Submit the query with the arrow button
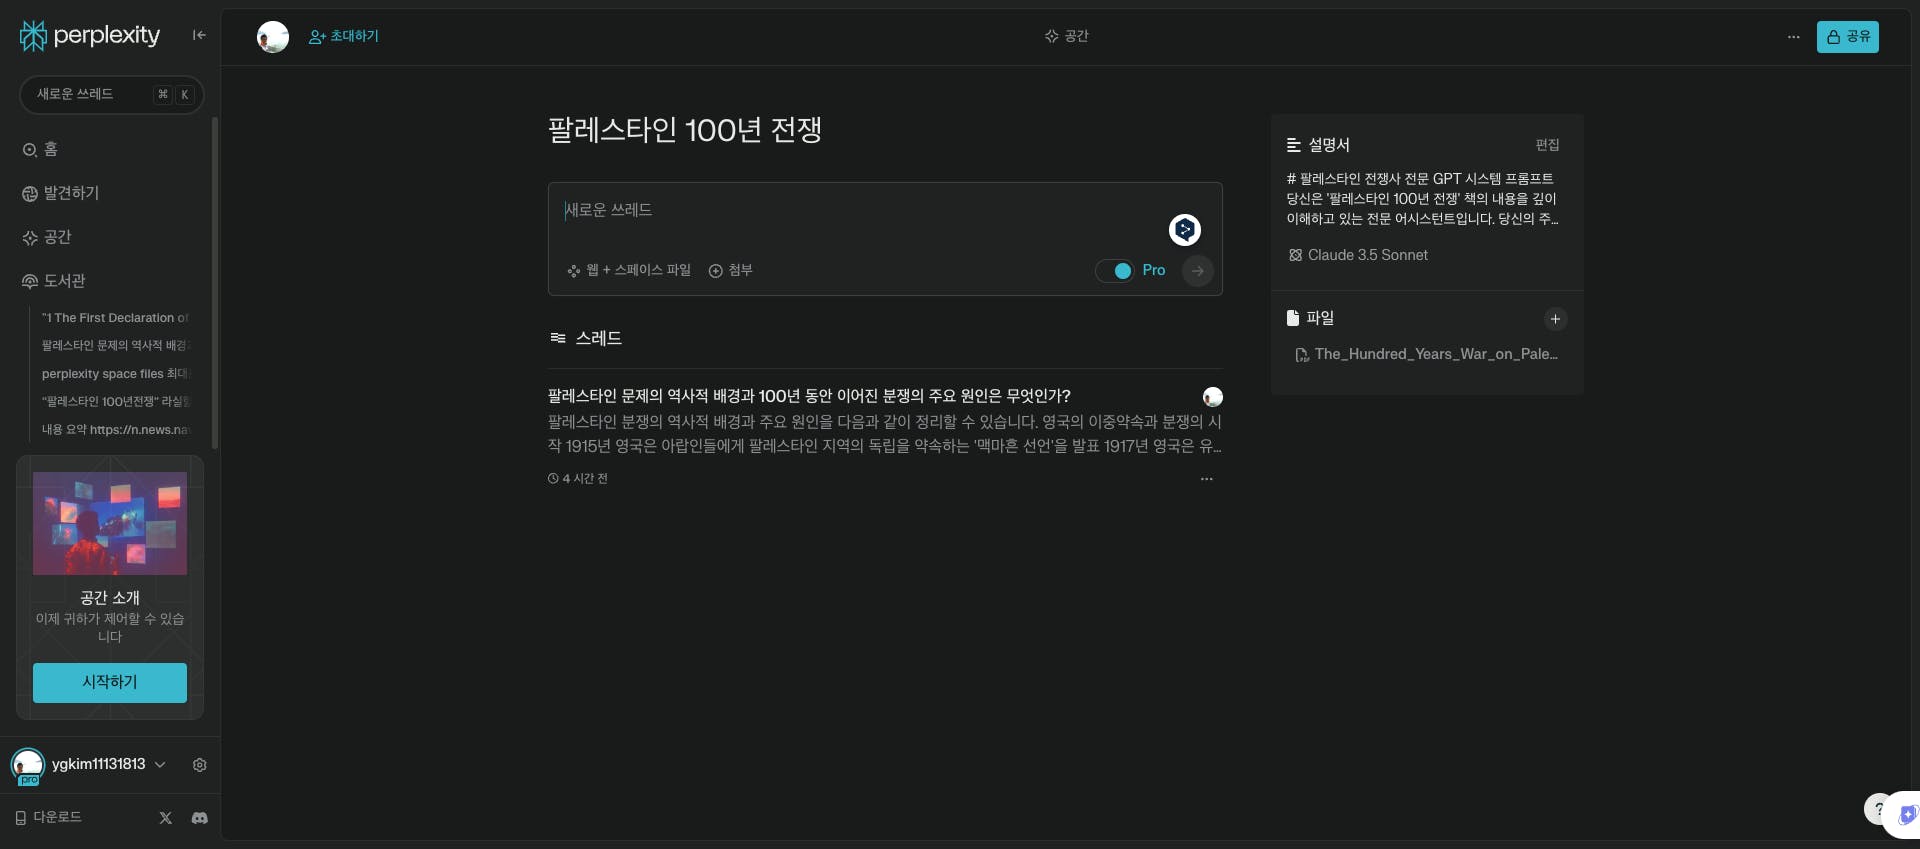The image size is (1920, 849). (1198, 271)
